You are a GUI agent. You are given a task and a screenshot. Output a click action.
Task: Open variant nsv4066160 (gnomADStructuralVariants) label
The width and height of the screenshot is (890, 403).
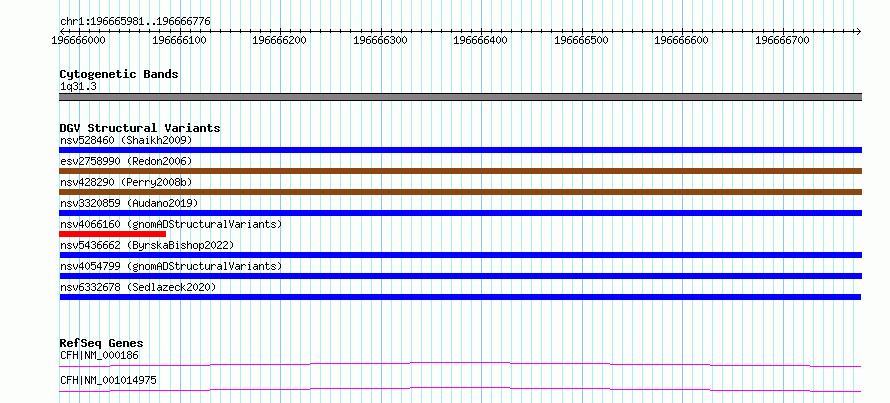click(x=171, y=224)
